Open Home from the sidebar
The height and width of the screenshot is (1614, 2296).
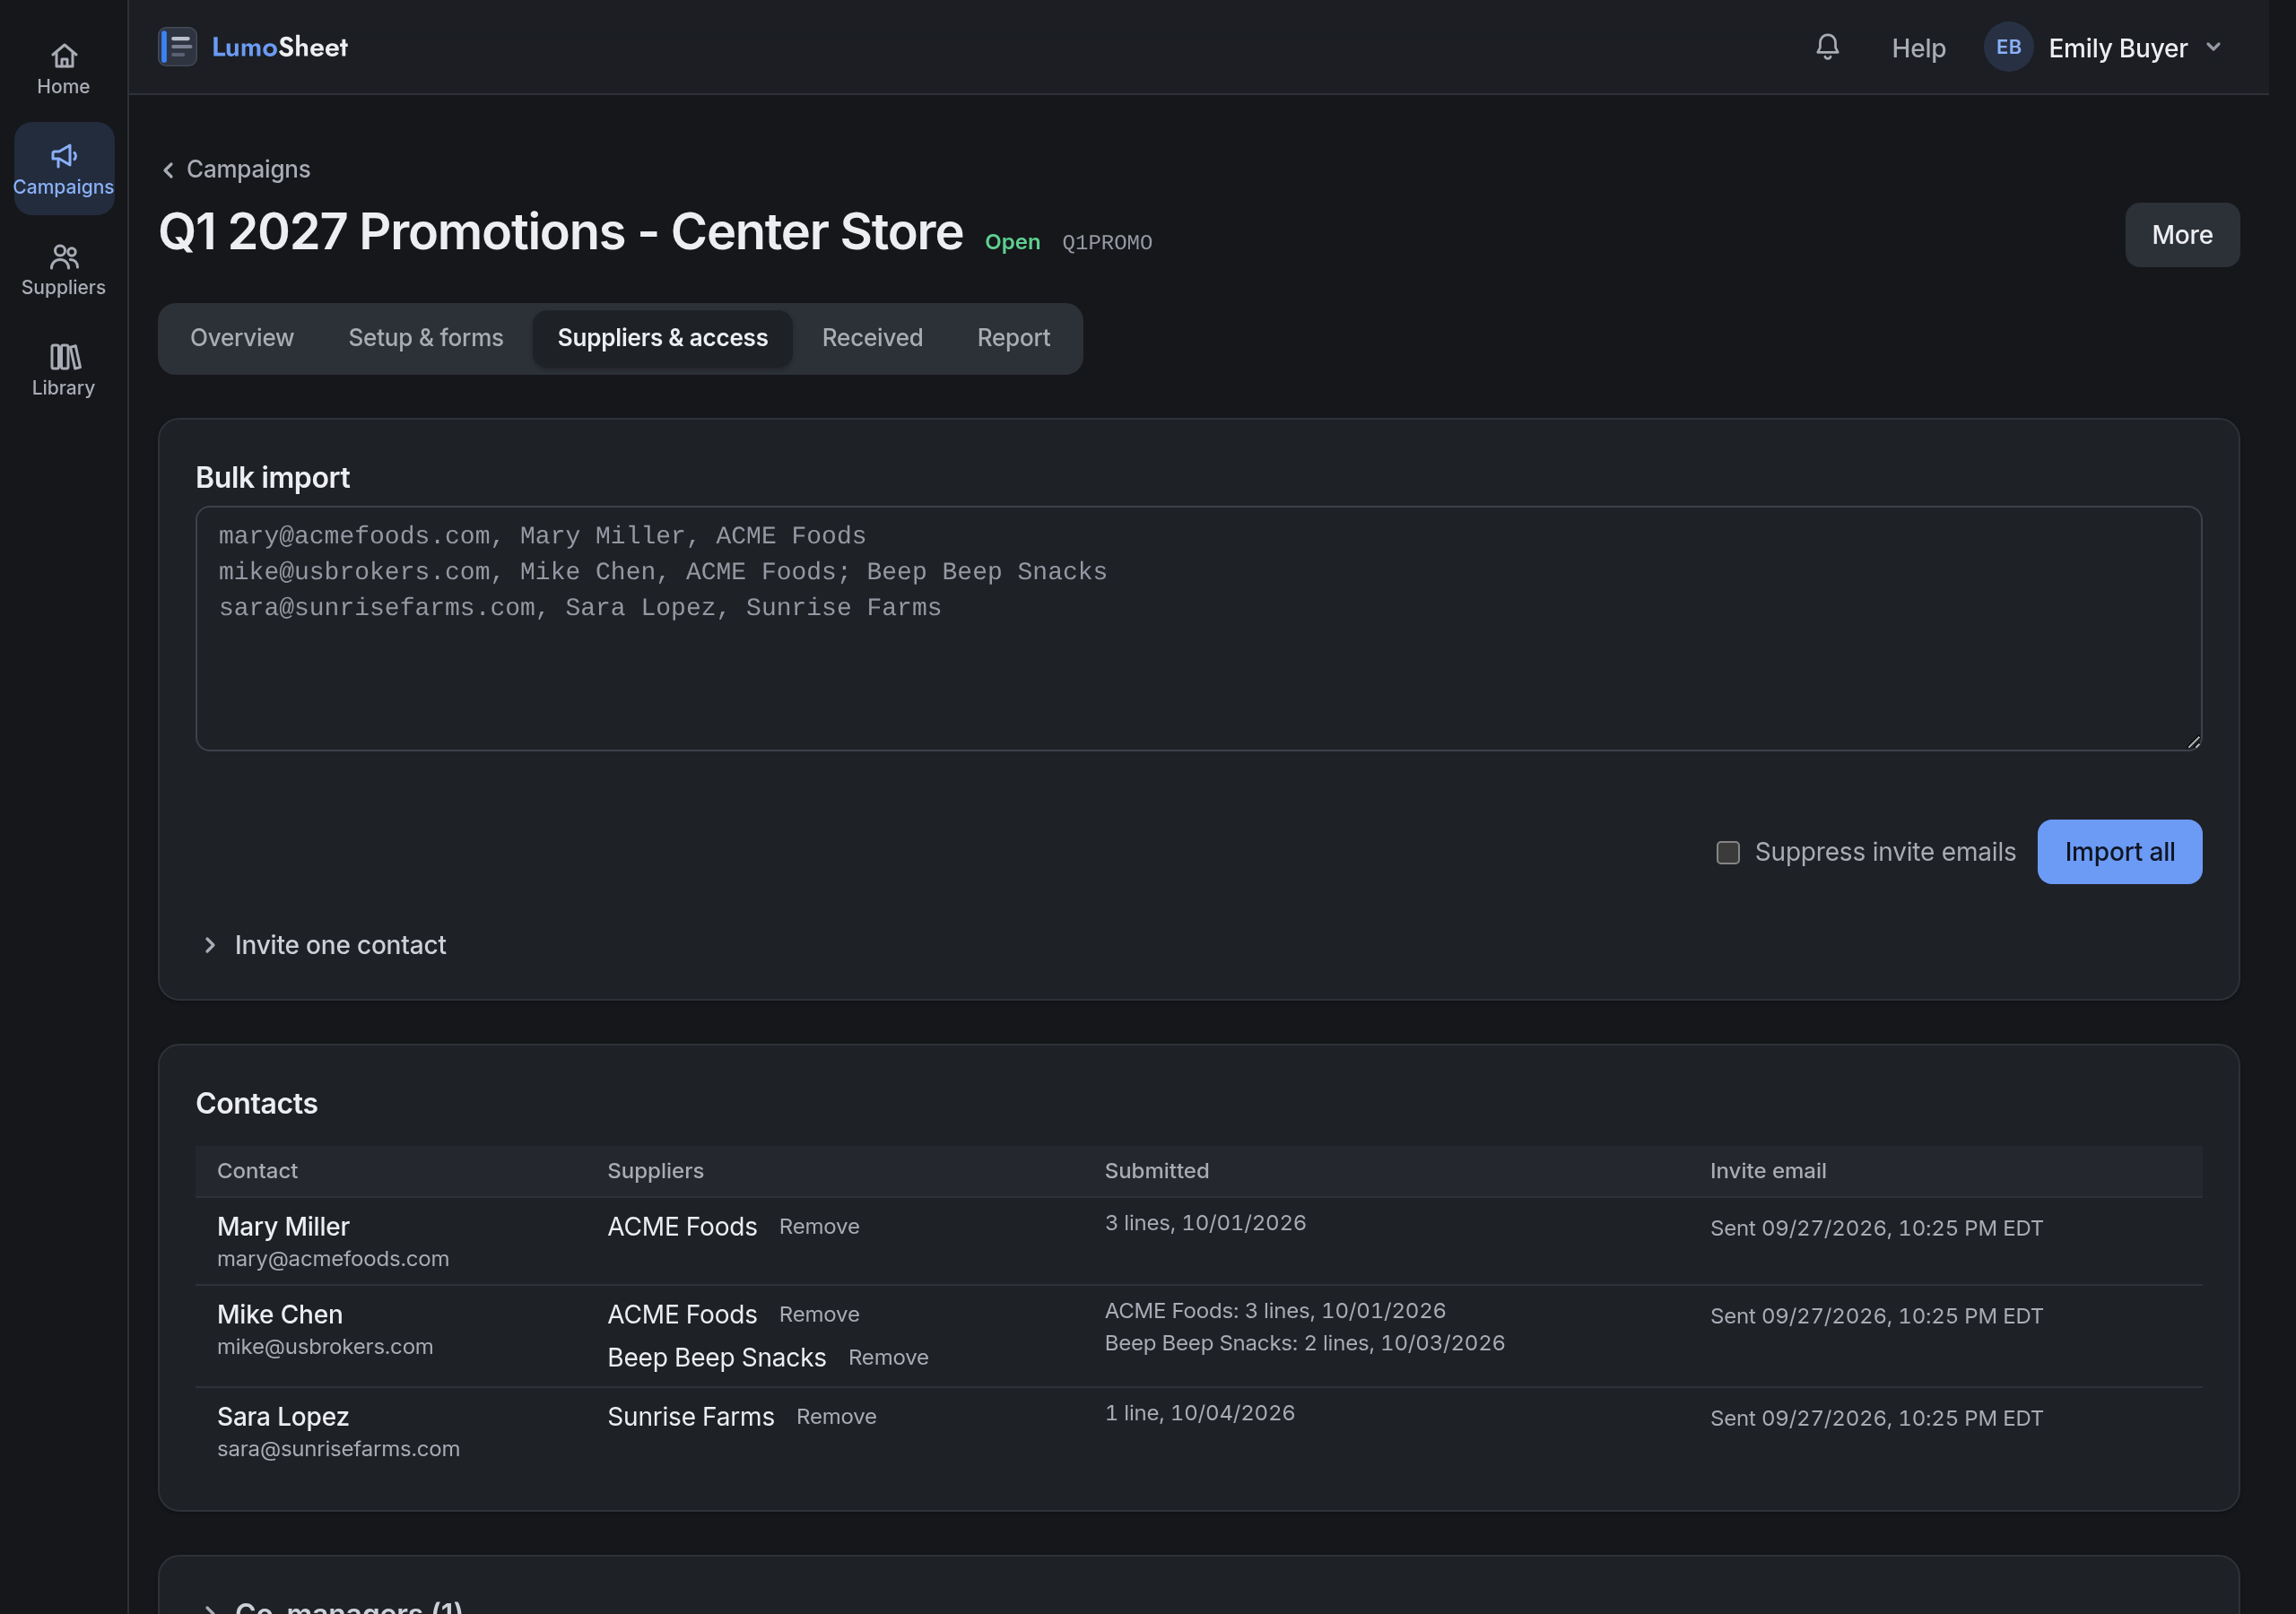point(63,69)
